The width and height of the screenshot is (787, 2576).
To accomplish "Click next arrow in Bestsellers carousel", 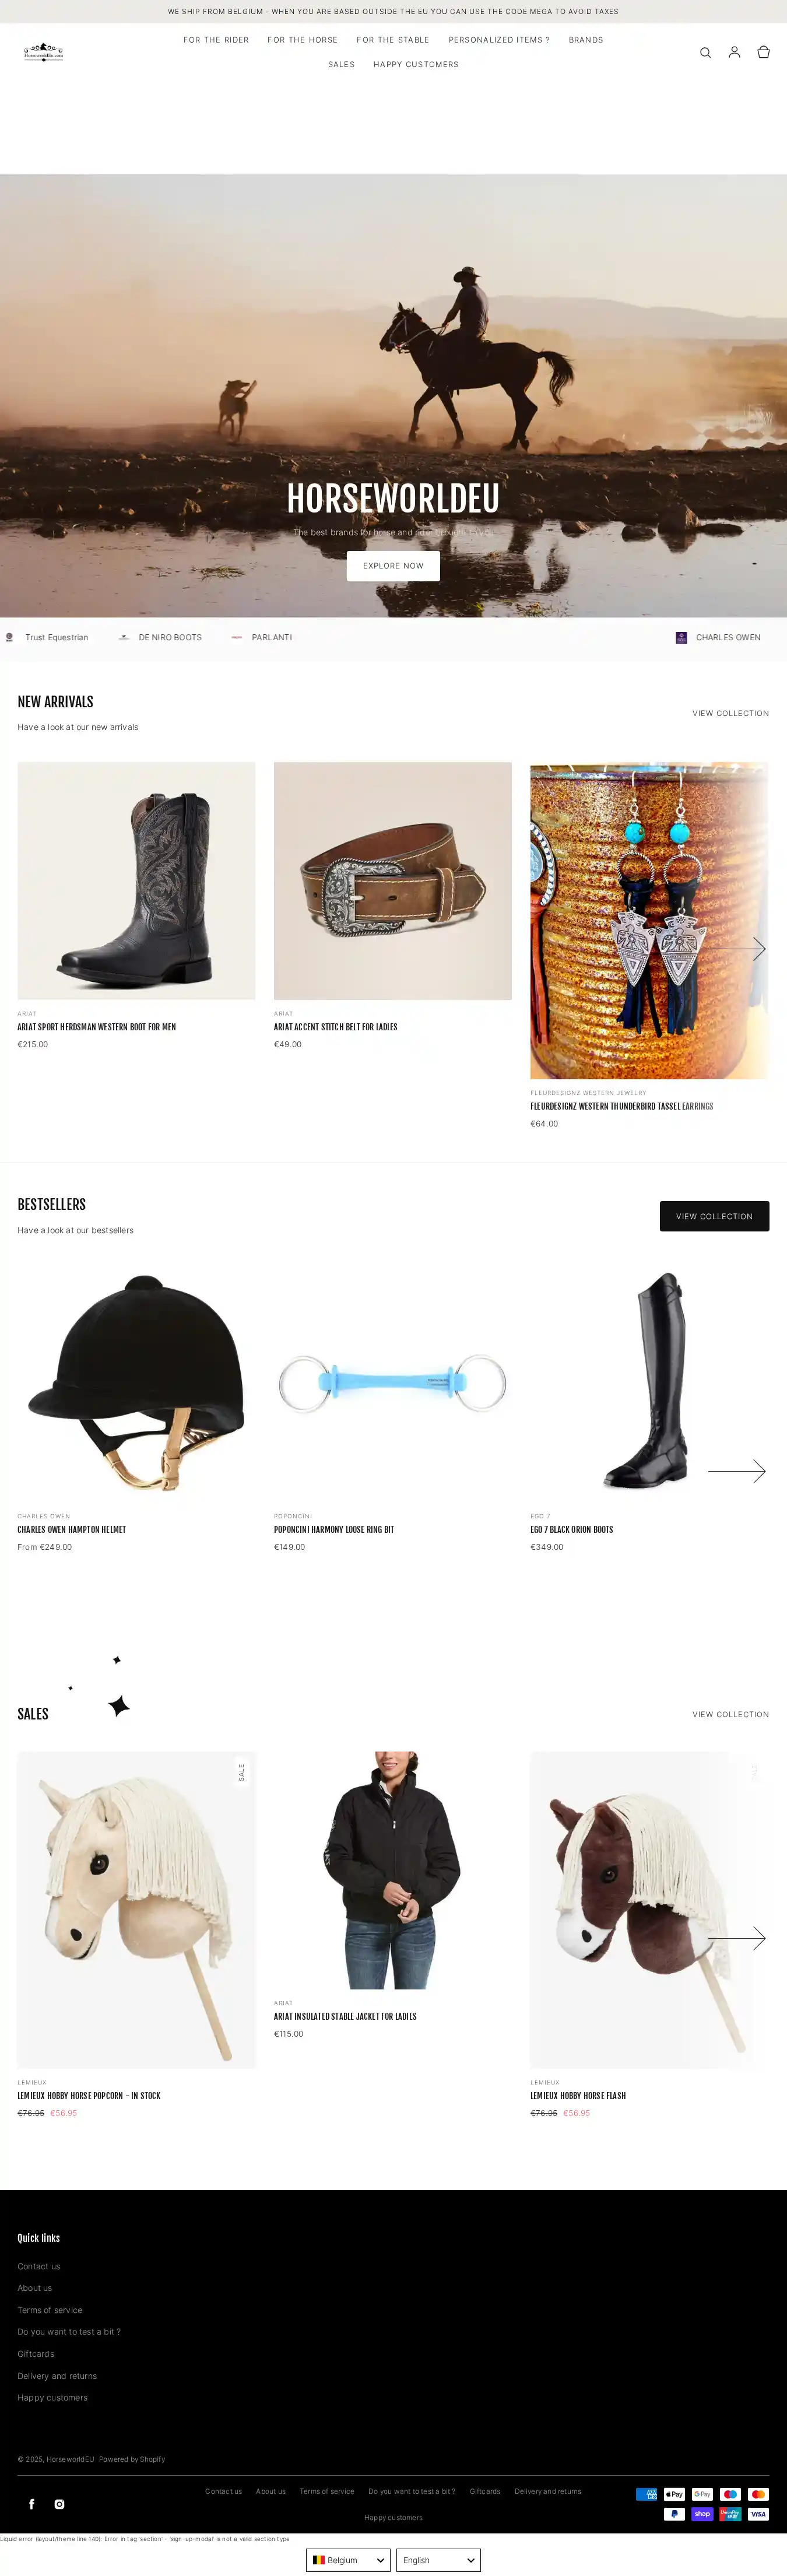I will [x=737, y=1470].
